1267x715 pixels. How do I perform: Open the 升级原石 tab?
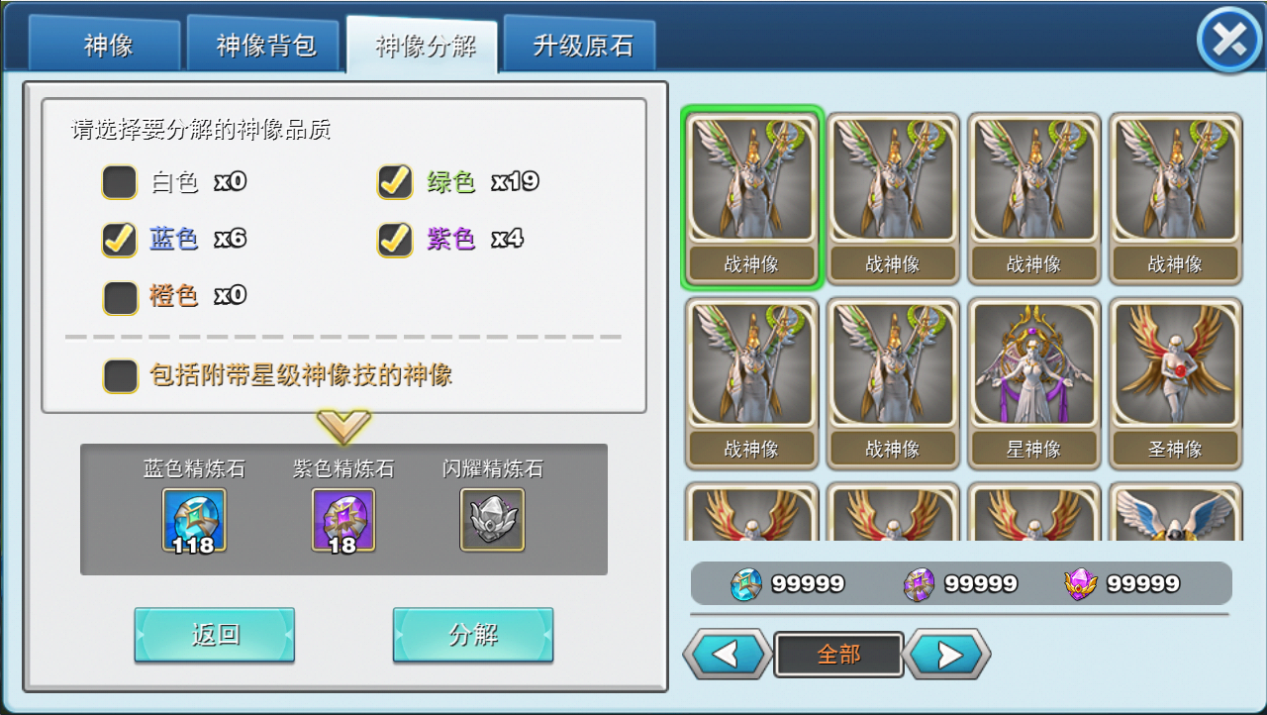pyautogui.click(x=582, y=45)
